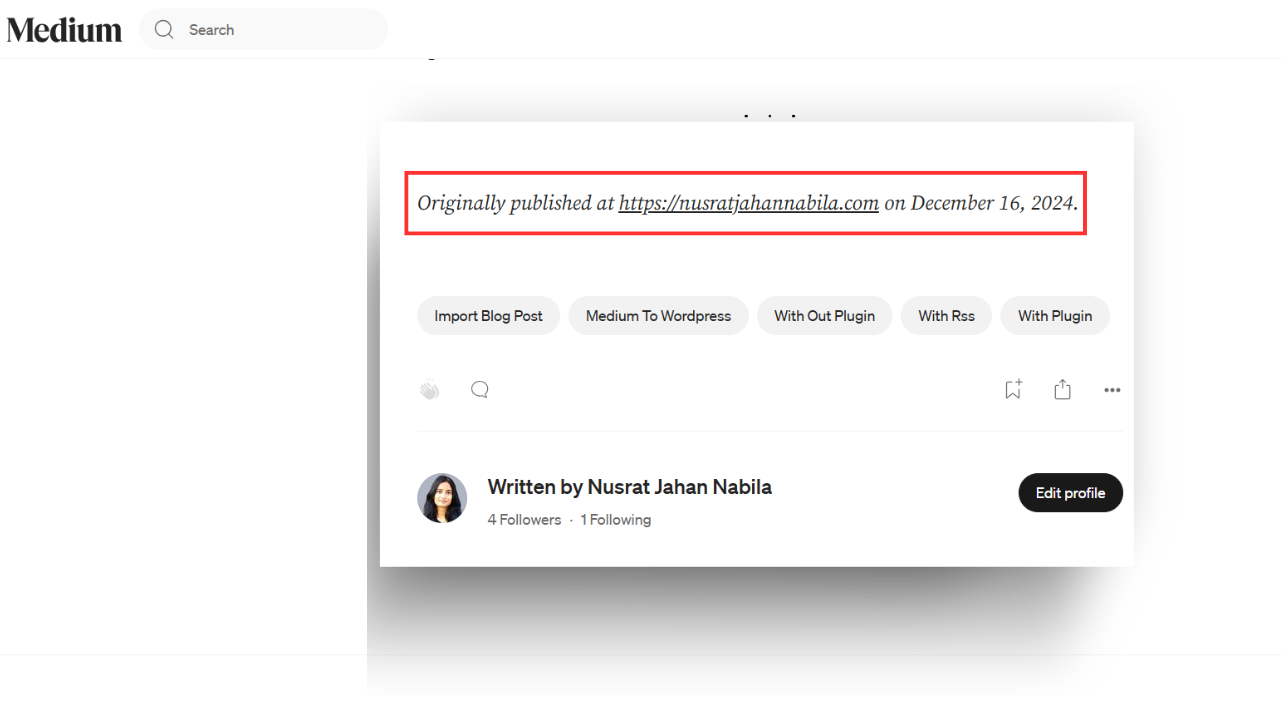The image size is (1281, 720).
Task: Click the share story icon
Action: tap(1062, 390)
